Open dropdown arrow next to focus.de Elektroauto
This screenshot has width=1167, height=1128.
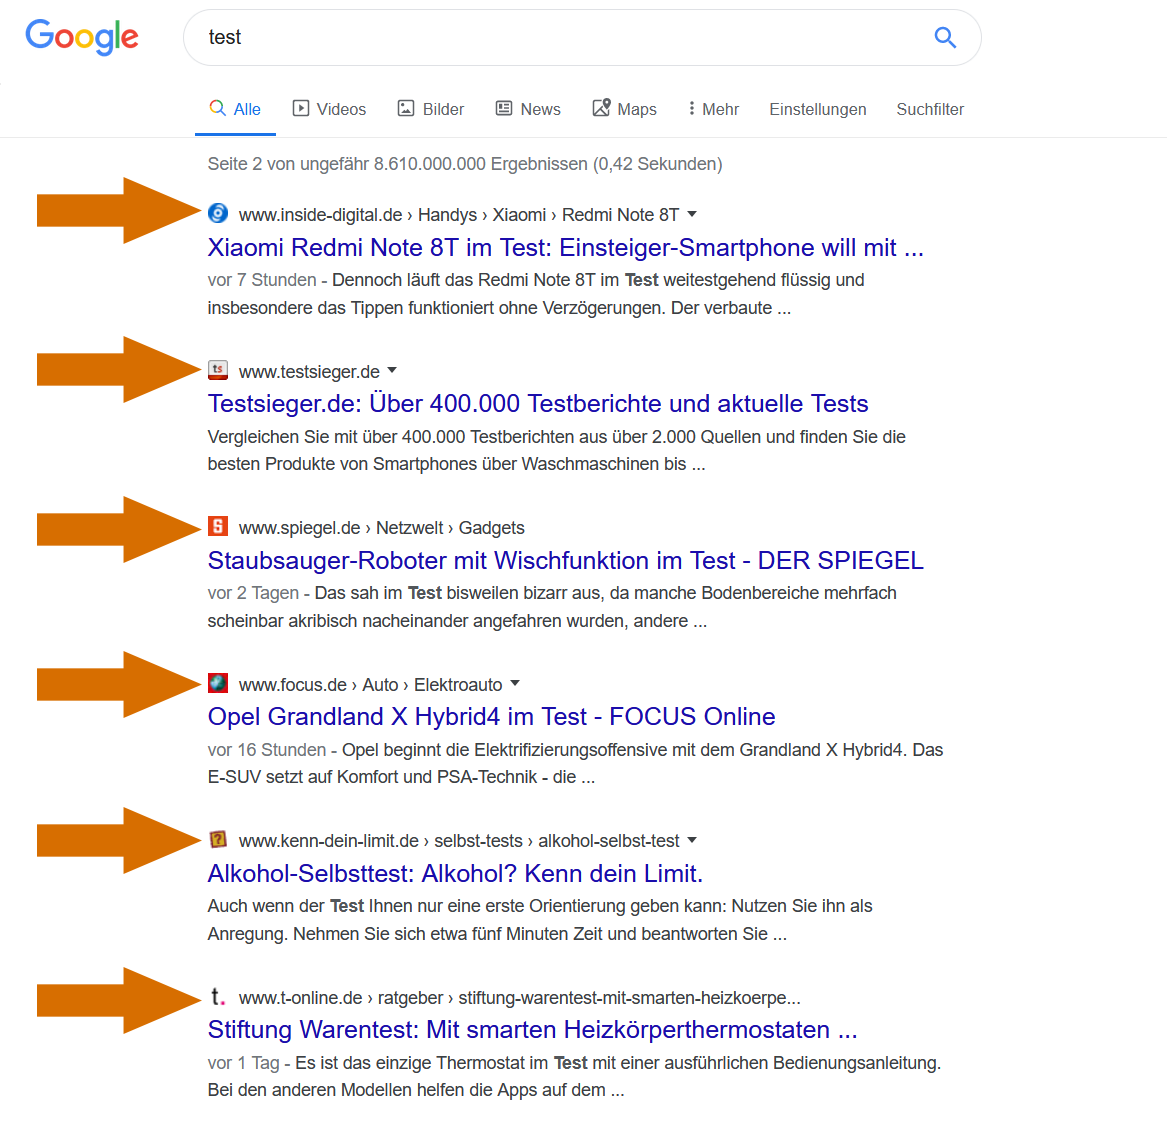[x=515, y=683]
